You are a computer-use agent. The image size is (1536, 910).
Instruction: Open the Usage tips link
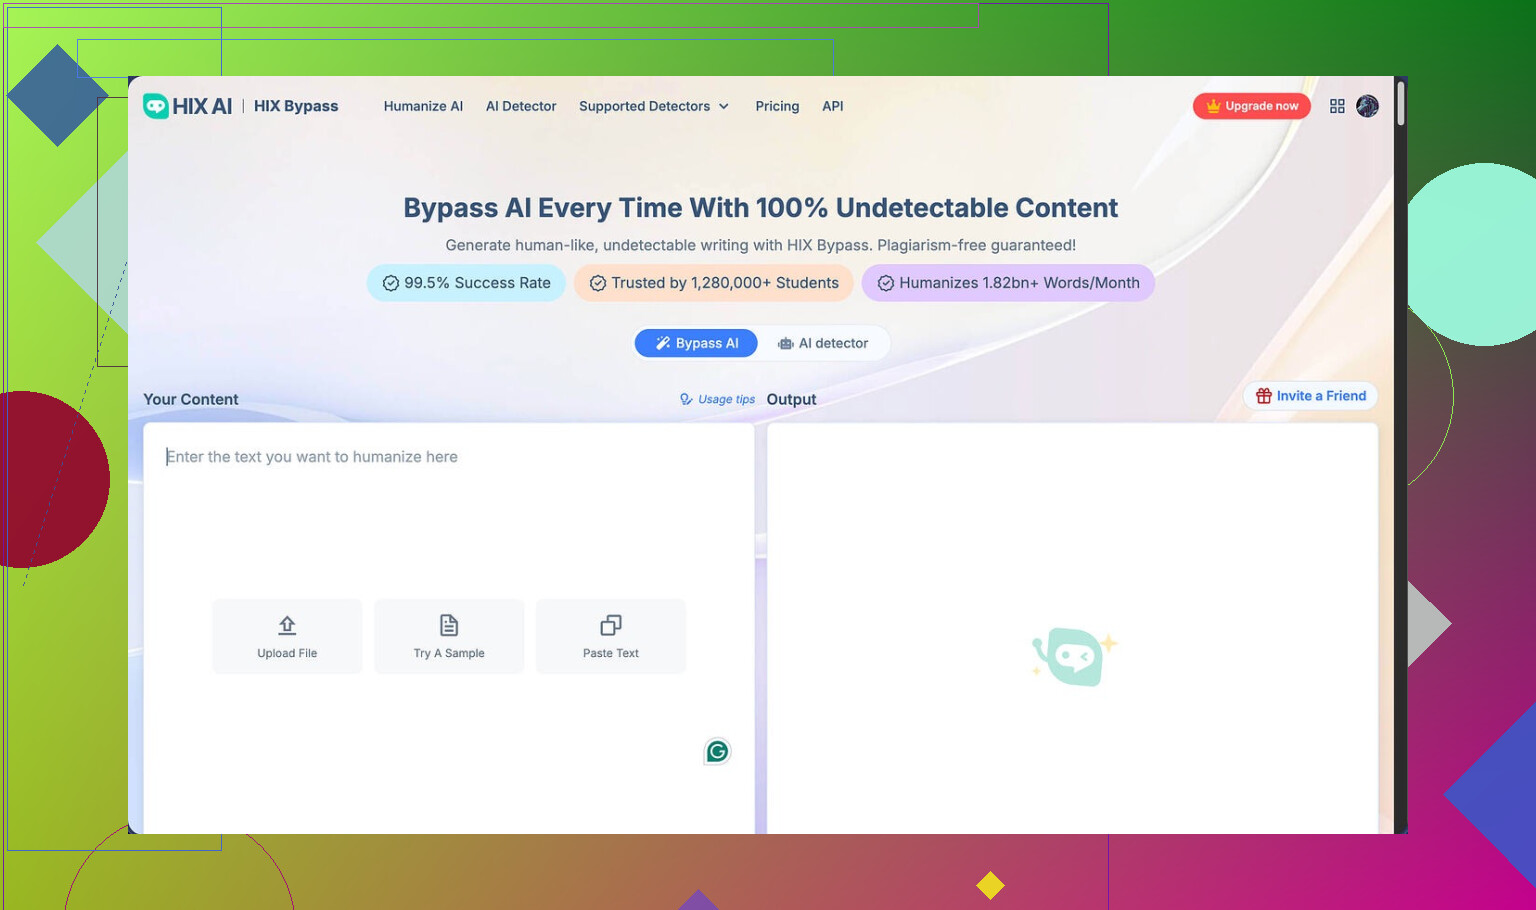[x=718, y=399]
